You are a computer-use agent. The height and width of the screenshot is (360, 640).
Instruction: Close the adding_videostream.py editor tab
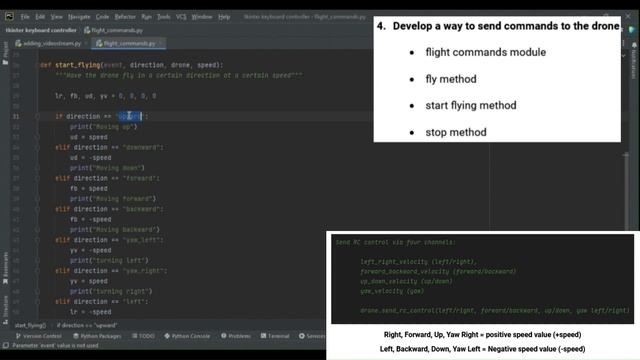pos(86,43)
